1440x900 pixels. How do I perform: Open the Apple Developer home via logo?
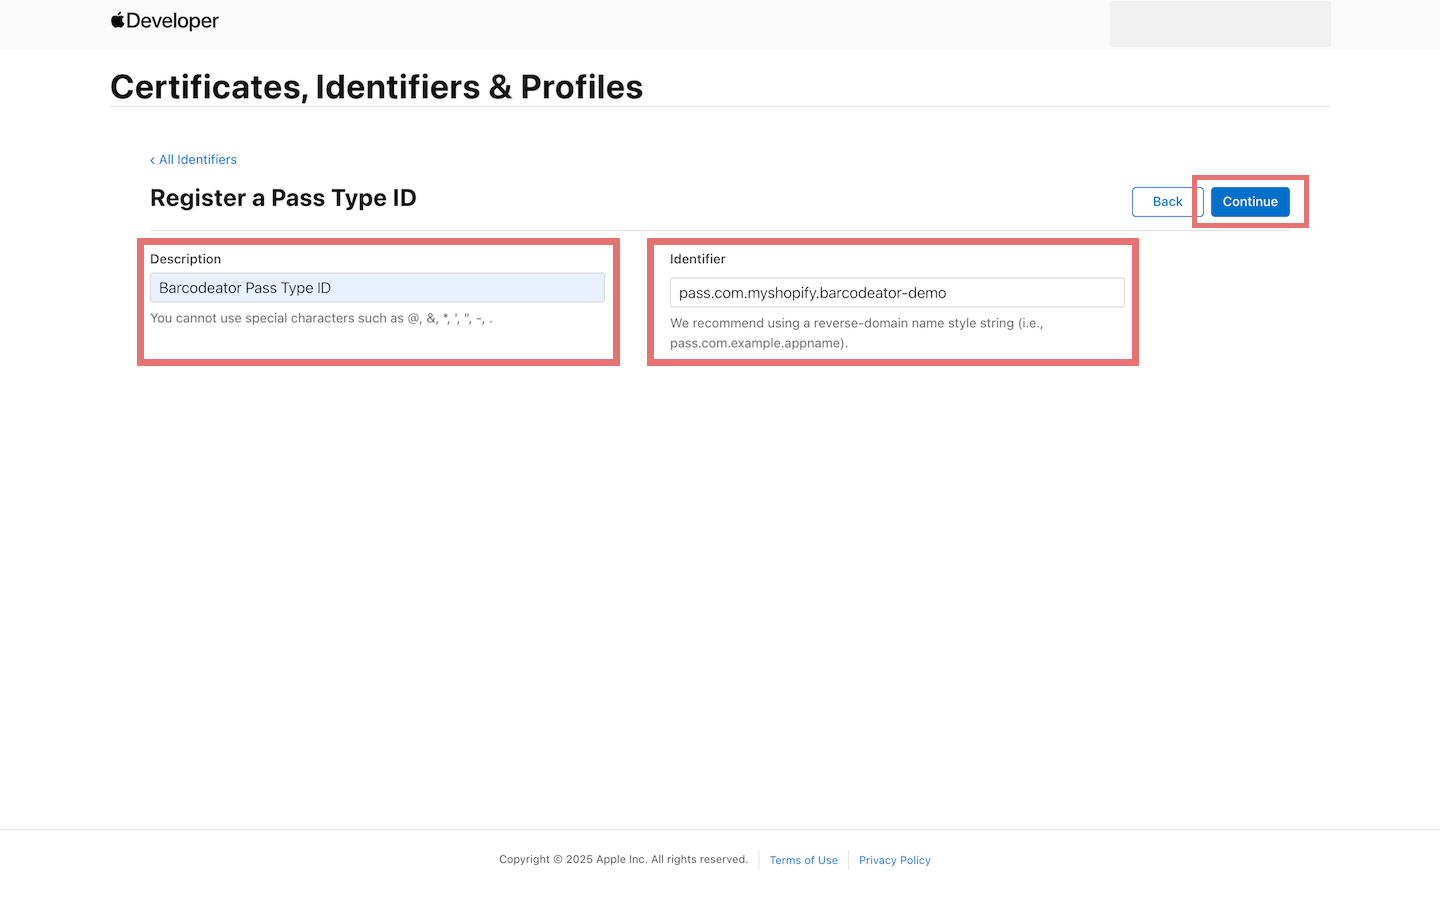pos(165,20)
